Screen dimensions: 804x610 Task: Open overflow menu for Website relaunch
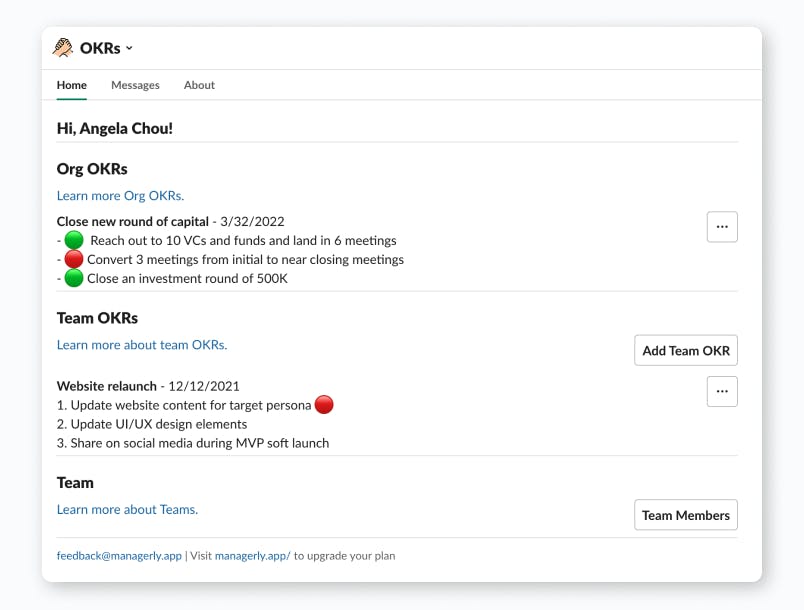(x=722, y=391)
